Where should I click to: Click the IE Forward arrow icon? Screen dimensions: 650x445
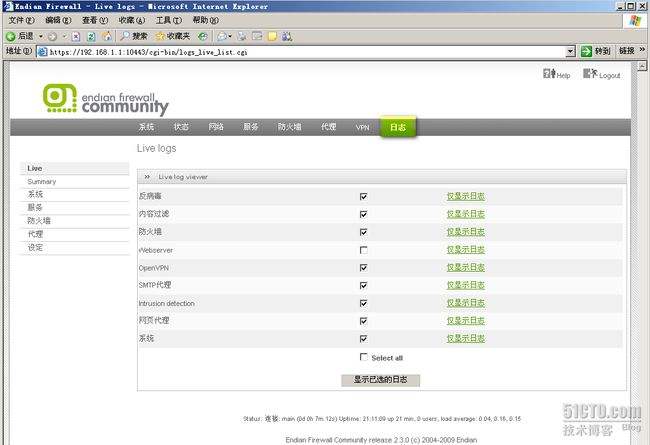click(52, 36)
